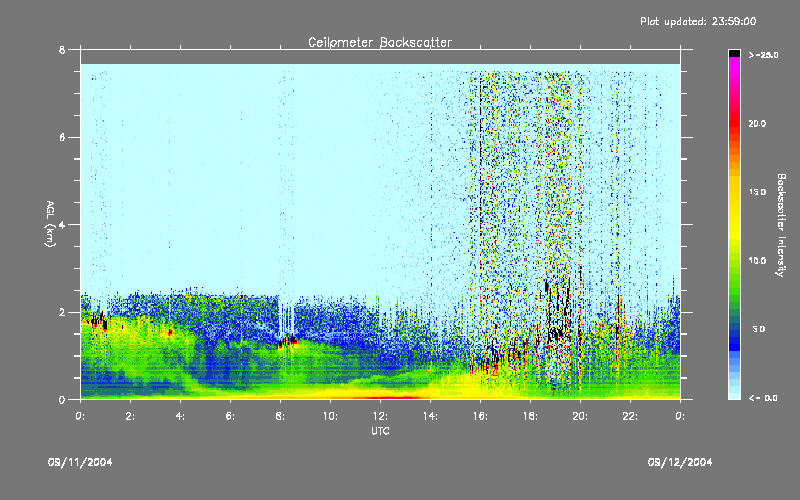Select the "AGL (km)" vertical axis label
Screen dimensions: 800x500
[x=50, y=224]
